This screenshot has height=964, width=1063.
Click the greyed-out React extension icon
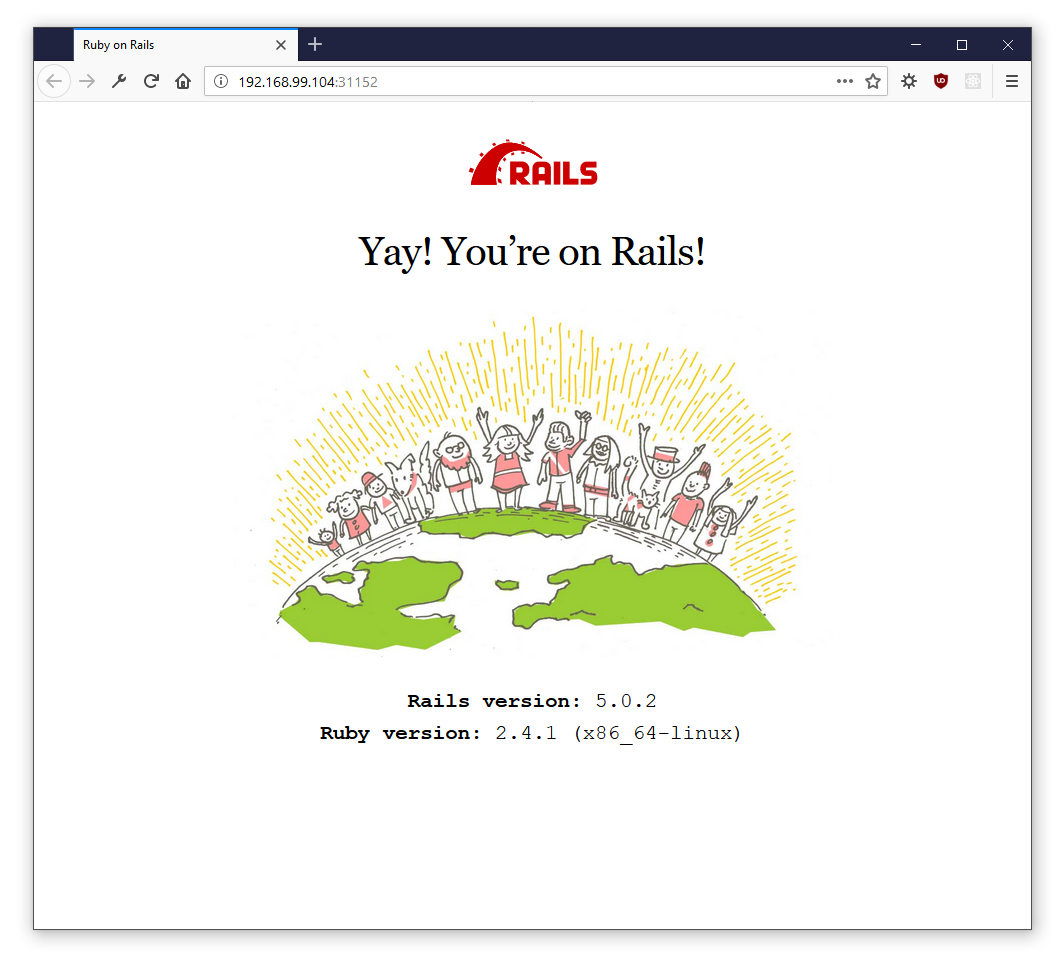tap(973, 81)
